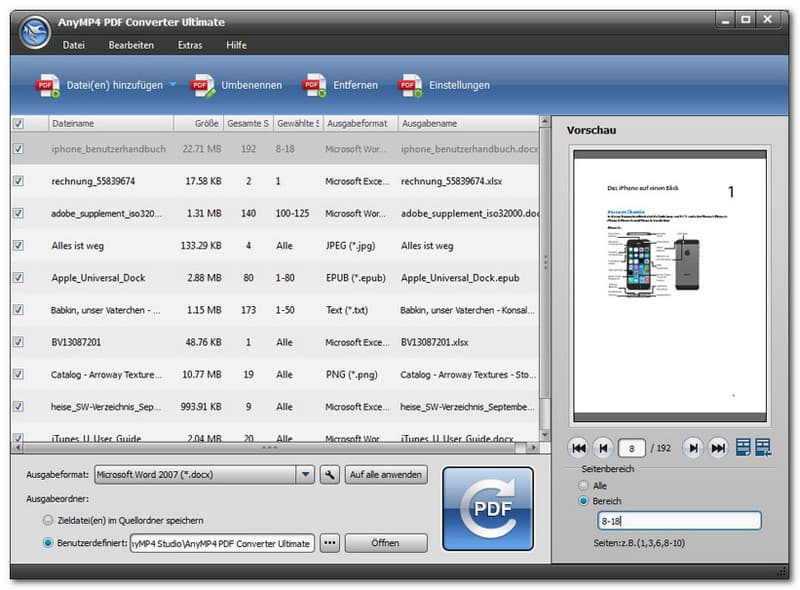
Task: Click the current page number field
Action: tap(632, 449)
